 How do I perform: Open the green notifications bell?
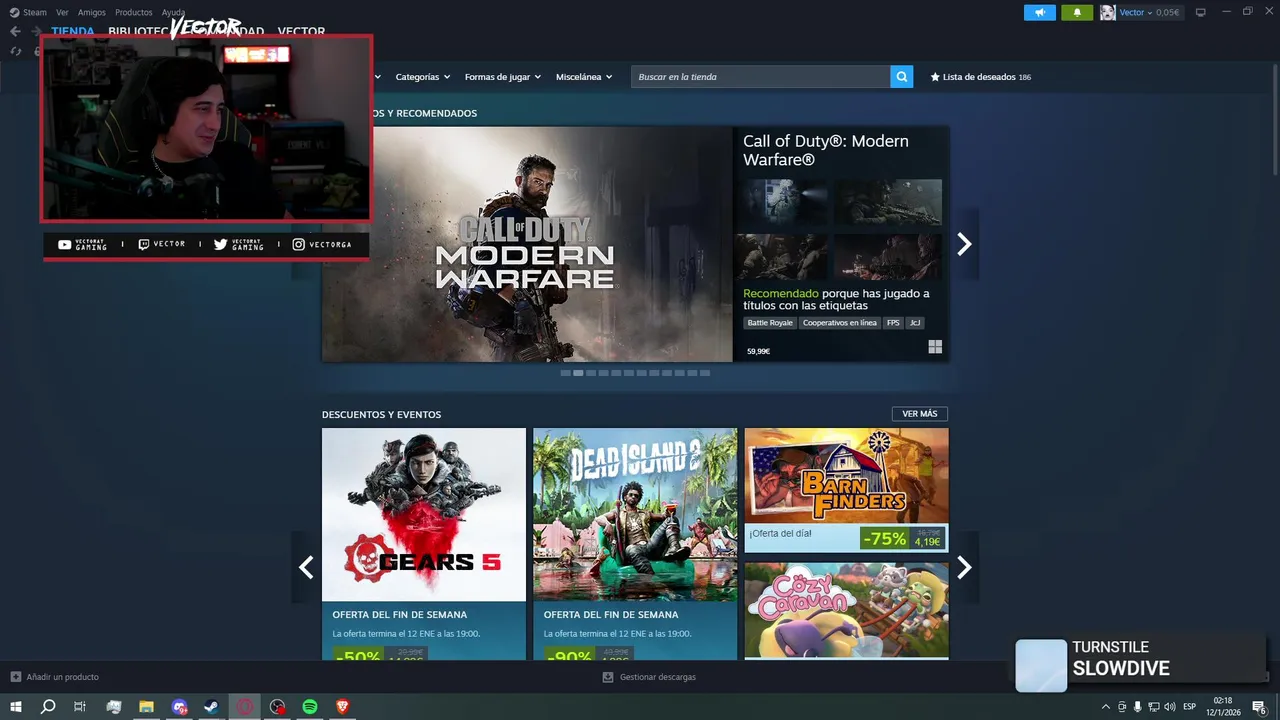(1077, 13)
